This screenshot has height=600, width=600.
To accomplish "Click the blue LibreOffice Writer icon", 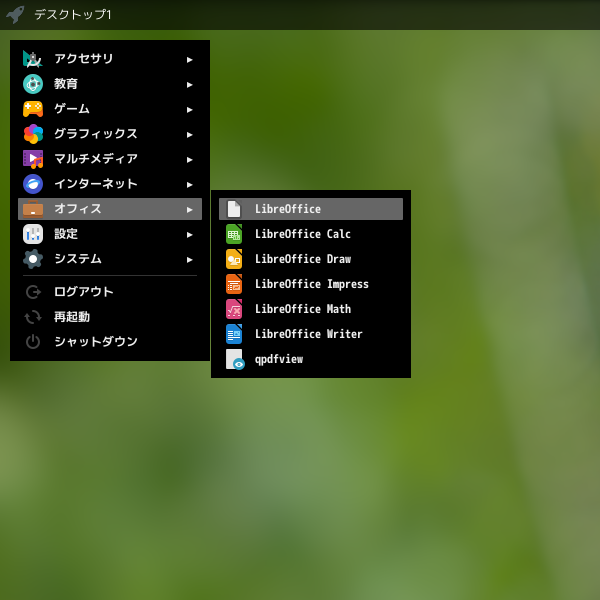I will pos(234,334).
